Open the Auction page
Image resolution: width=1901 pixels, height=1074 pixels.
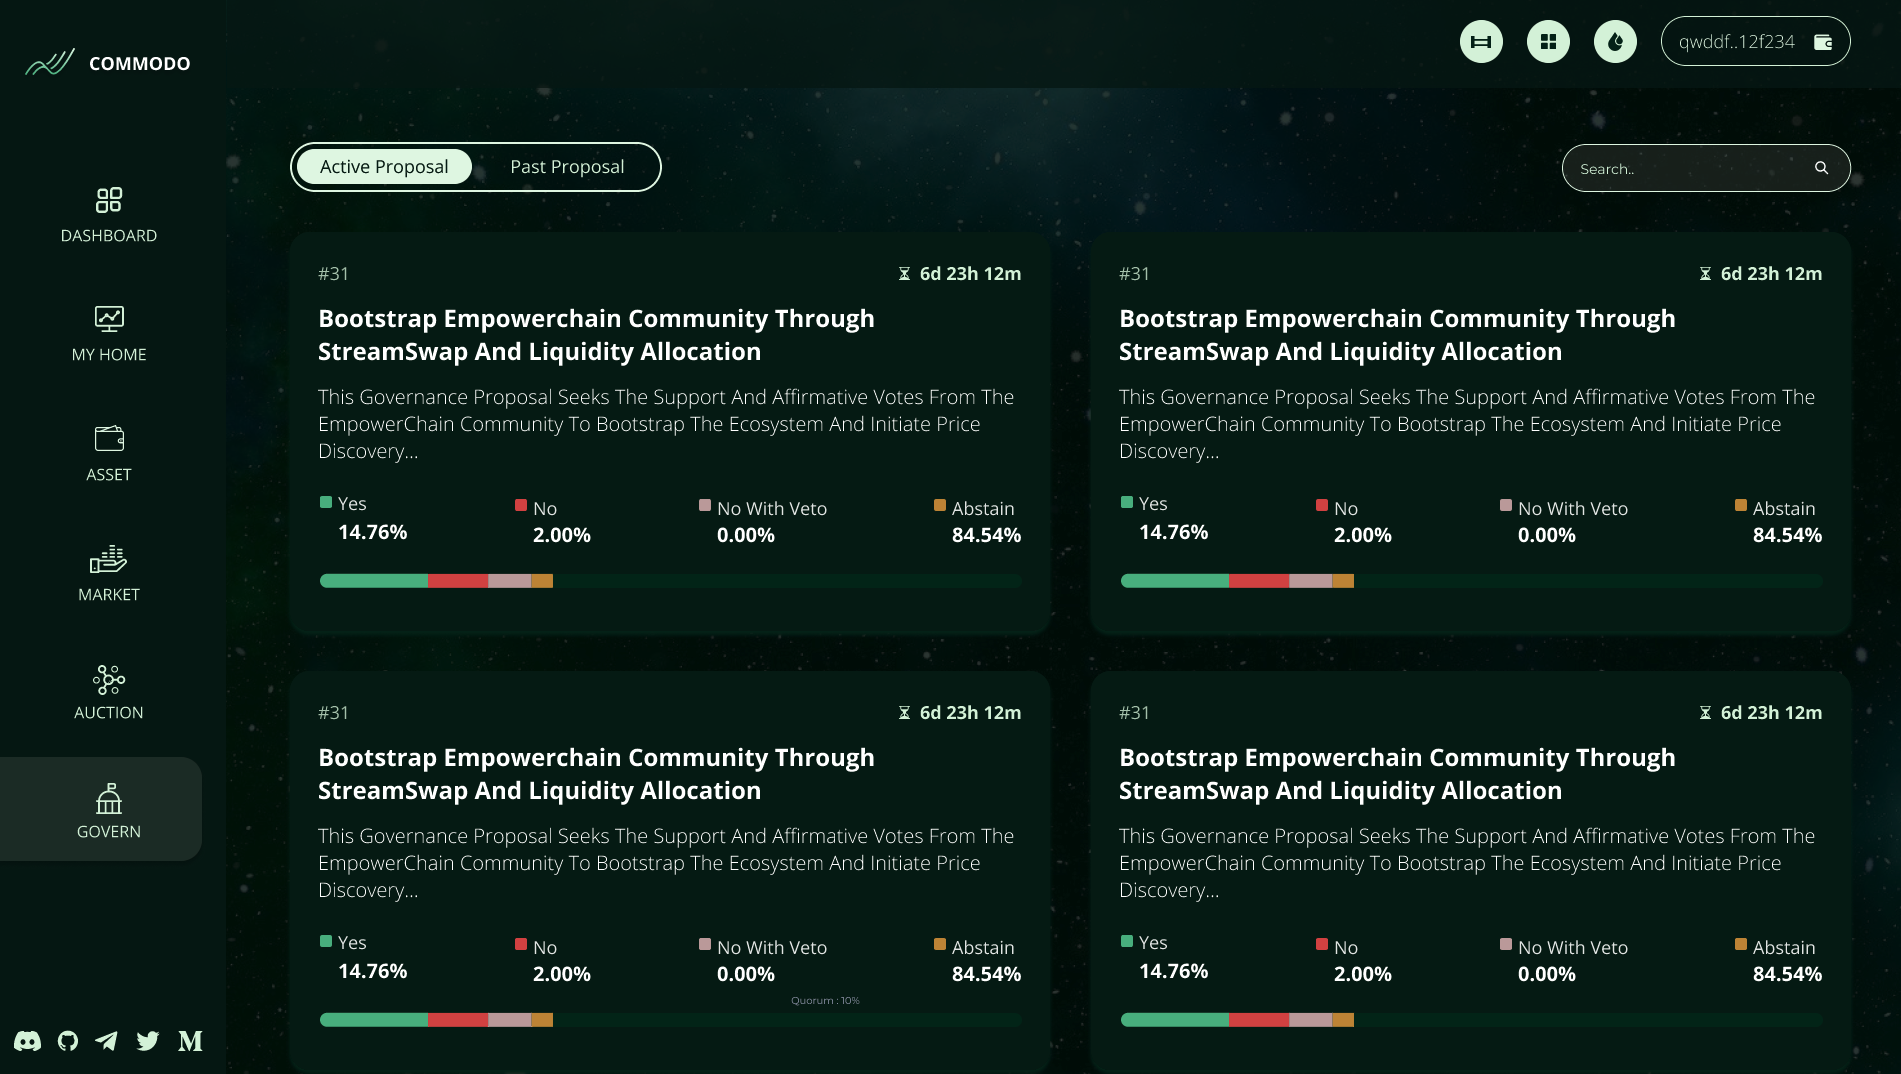pos(109,692)
